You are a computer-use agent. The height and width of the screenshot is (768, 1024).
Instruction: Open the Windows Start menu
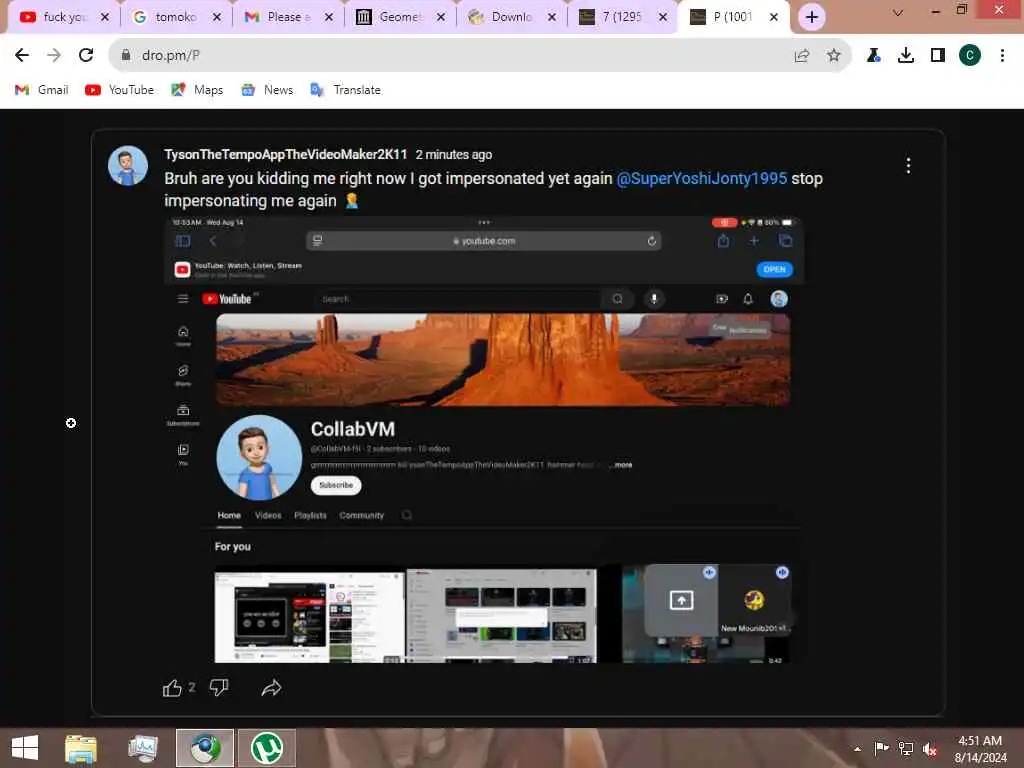click(25, 748)
